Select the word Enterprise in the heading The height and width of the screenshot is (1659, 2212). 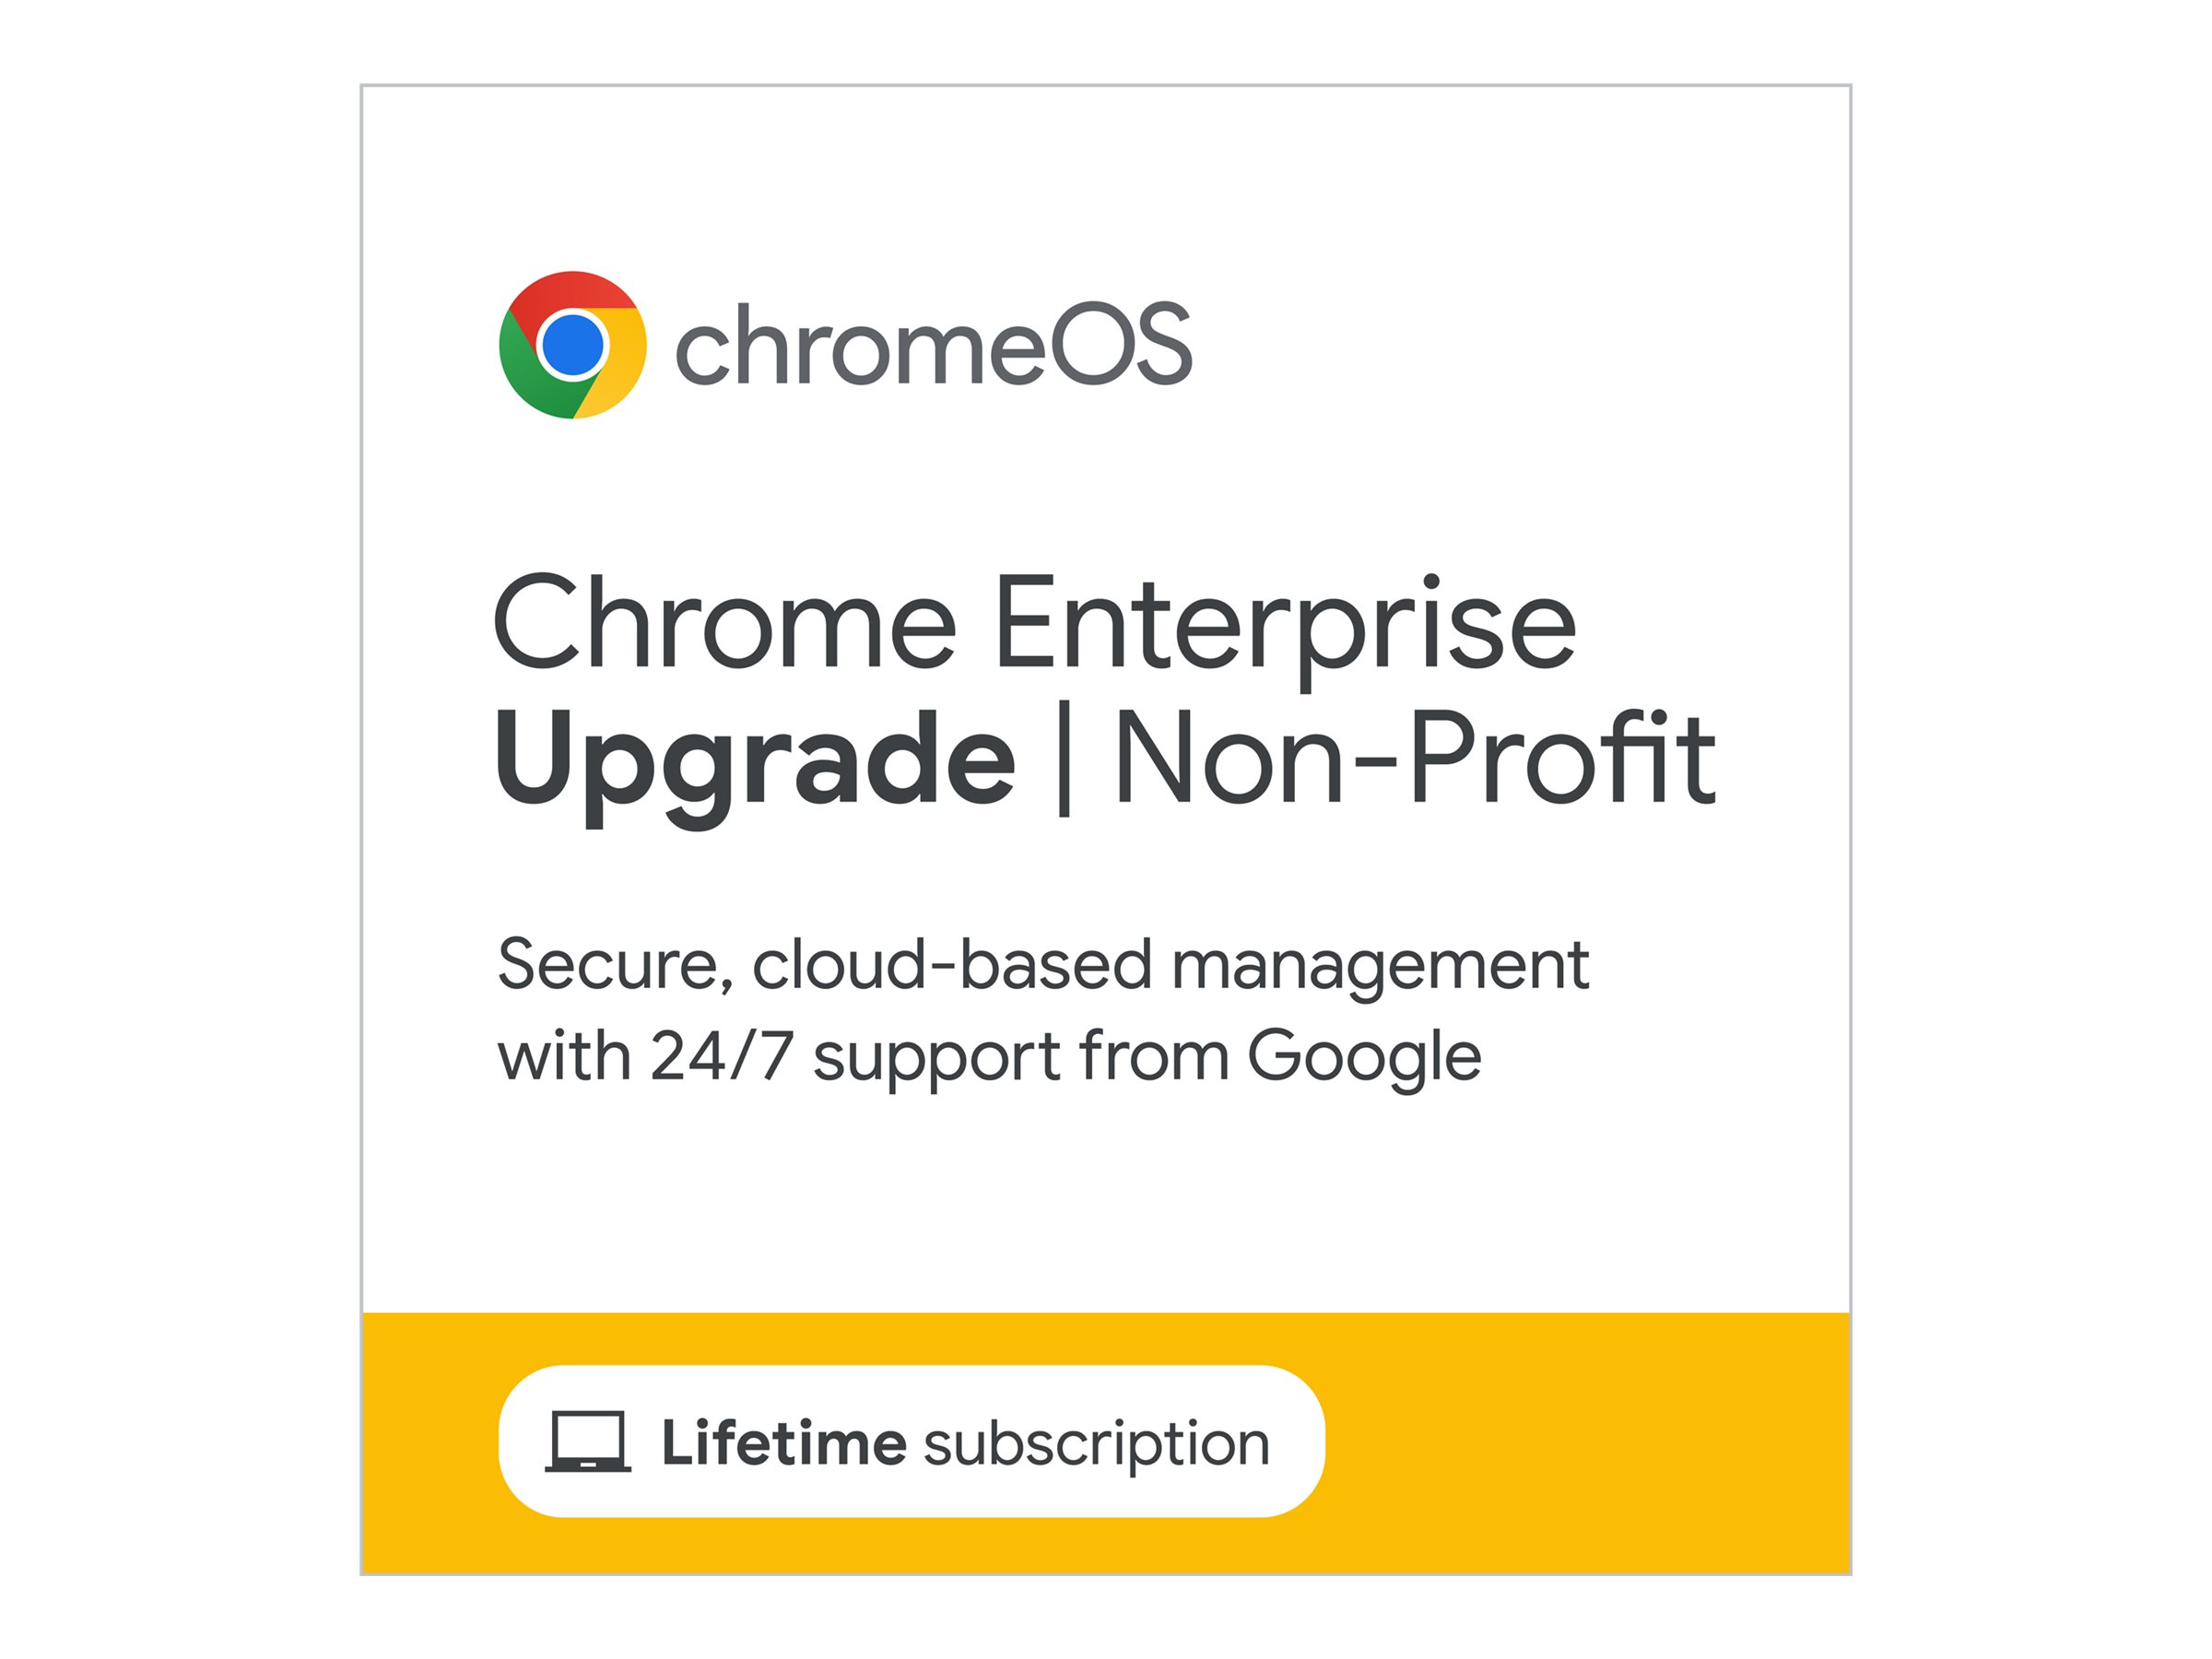pyautogui.click(x=1284, y=624)
